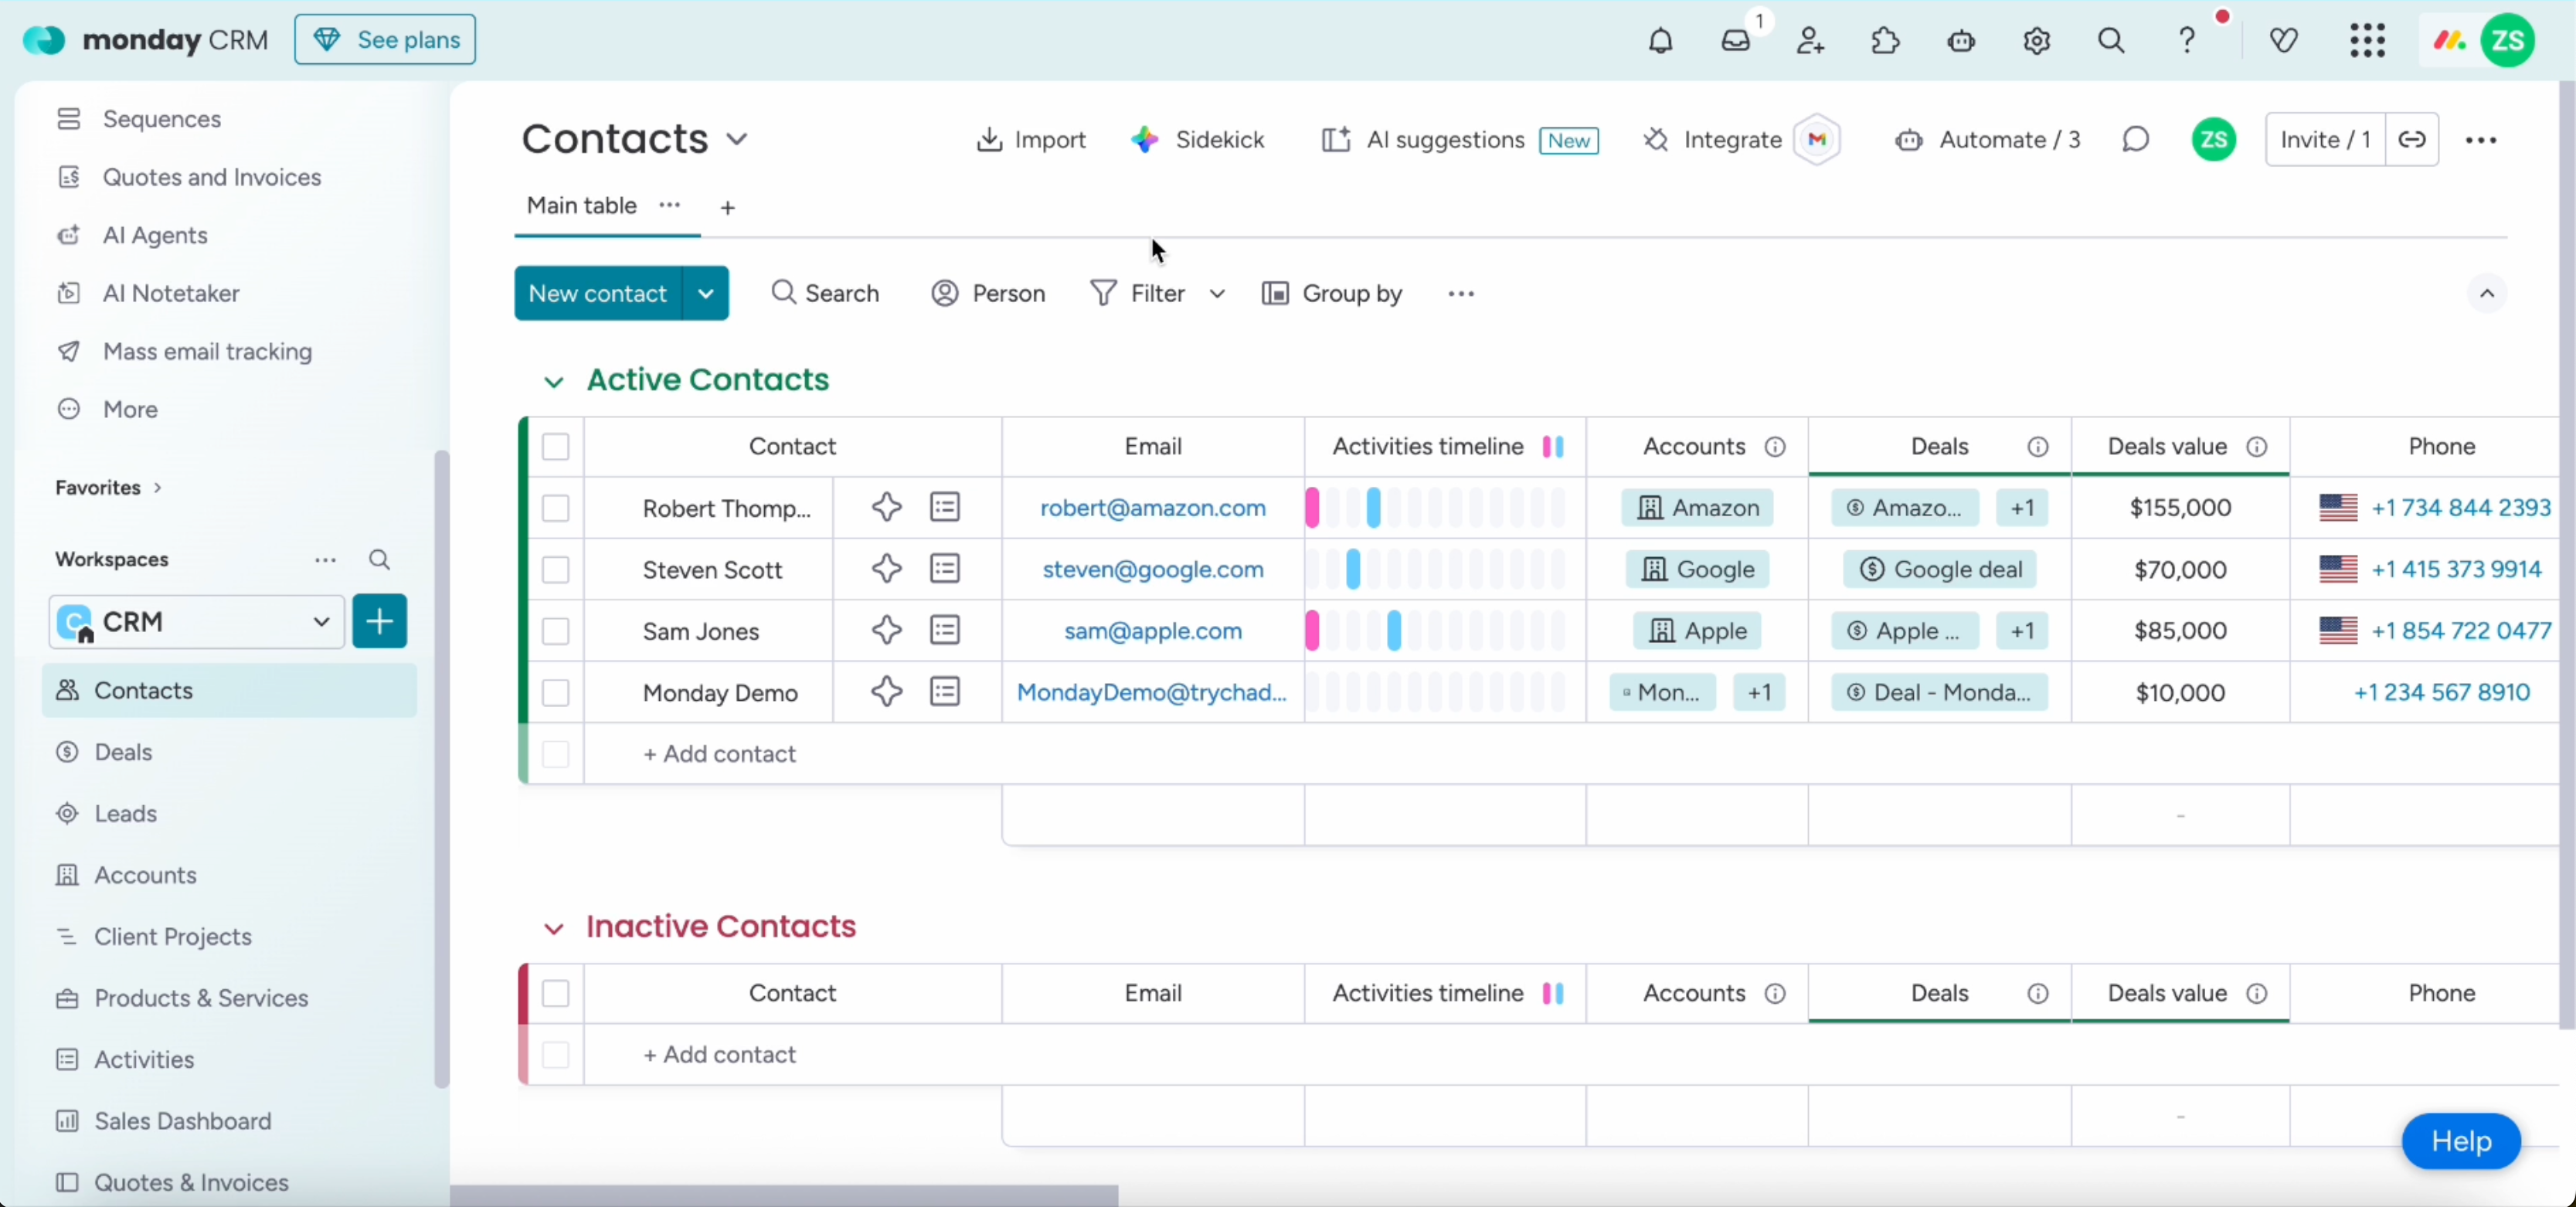Open the New contact dropdown arrow
This screenshot has width=2576, height=1207.
[x=706, y=293]
